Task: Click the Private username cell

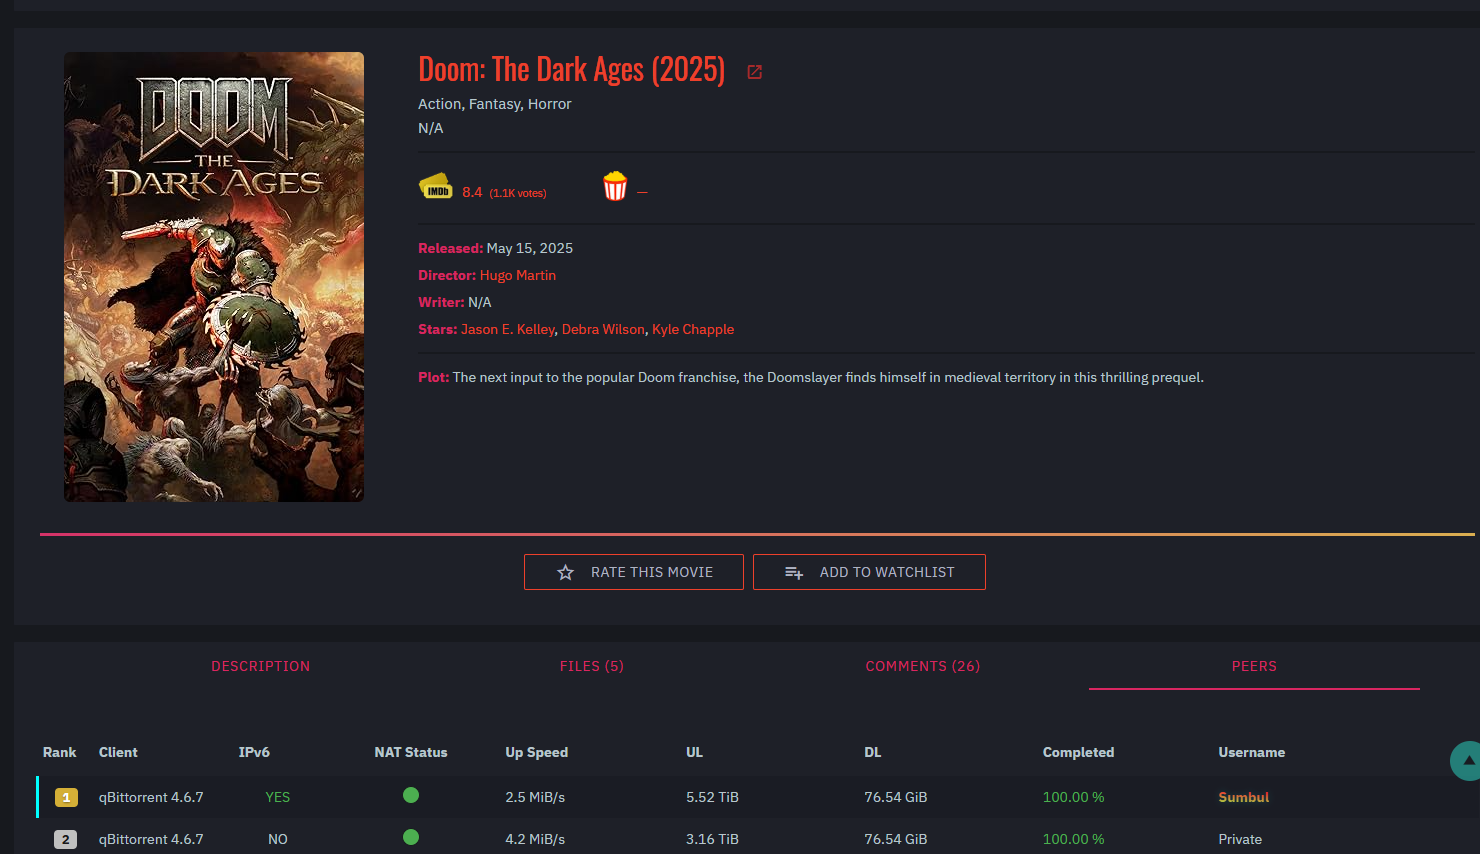Action: 1240,839
